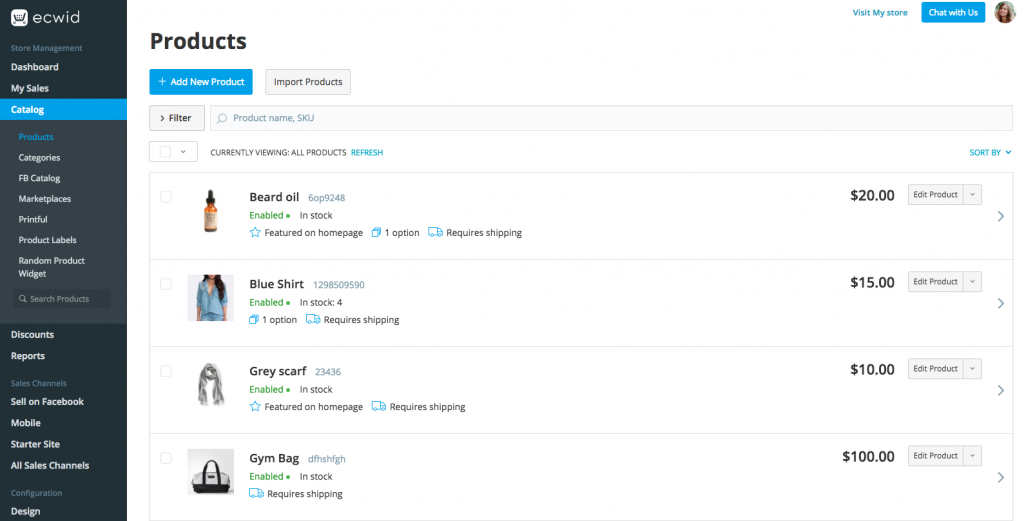Image resolution: width=1024 pixels, height=521 pixels.
Task: Expand the Filter panel
Action: click(177, 118)
